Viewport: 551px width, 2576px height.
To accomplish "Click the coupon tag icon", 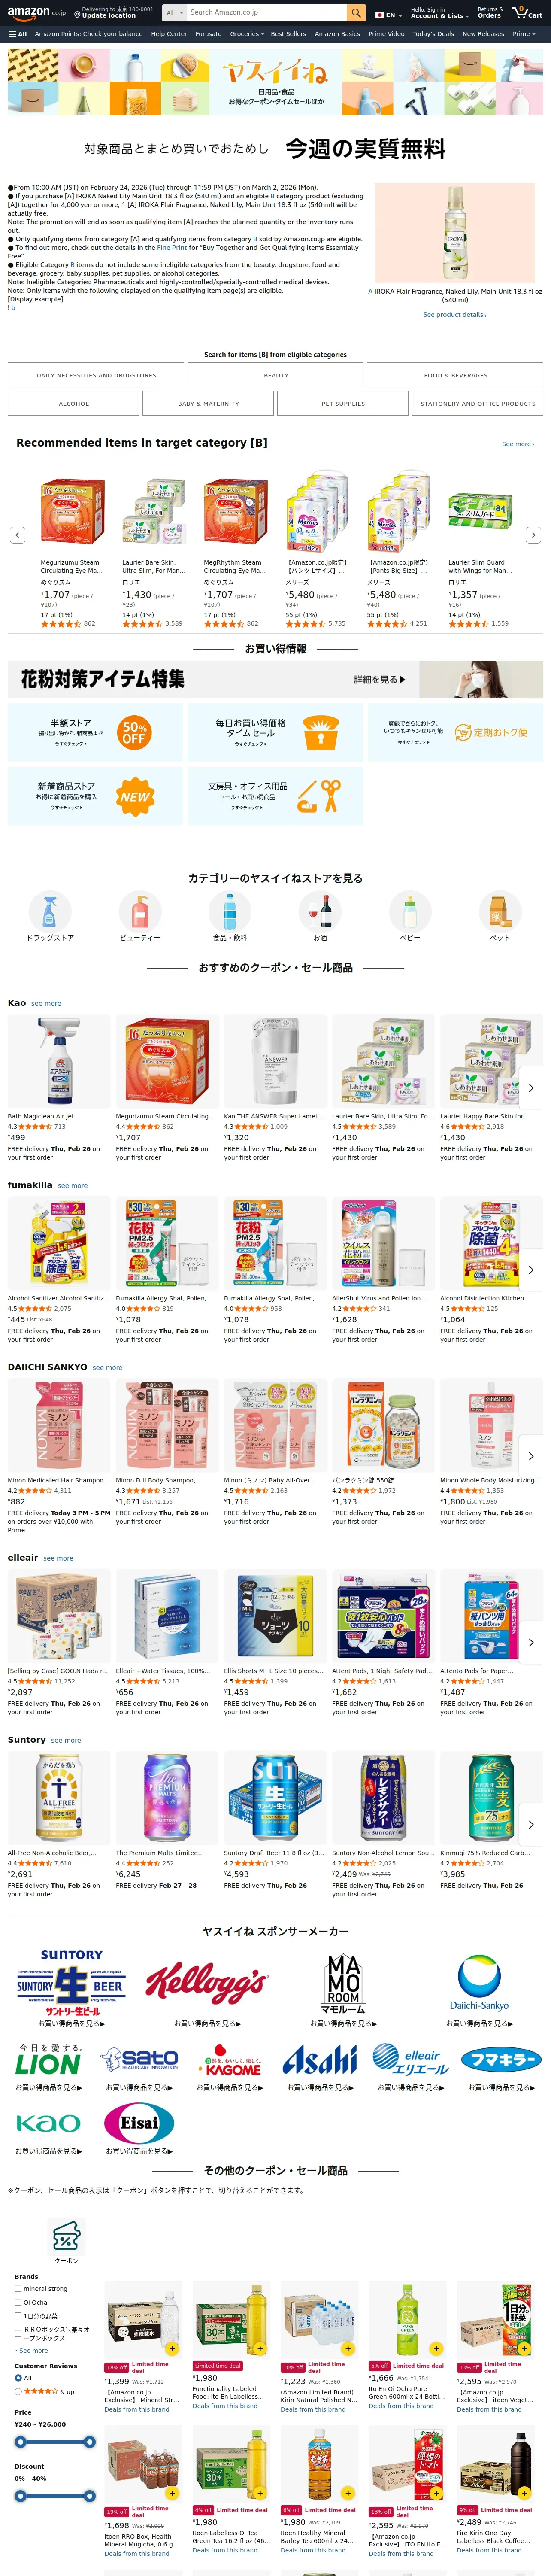I will pyautogui.click(x=66, y=2233).
